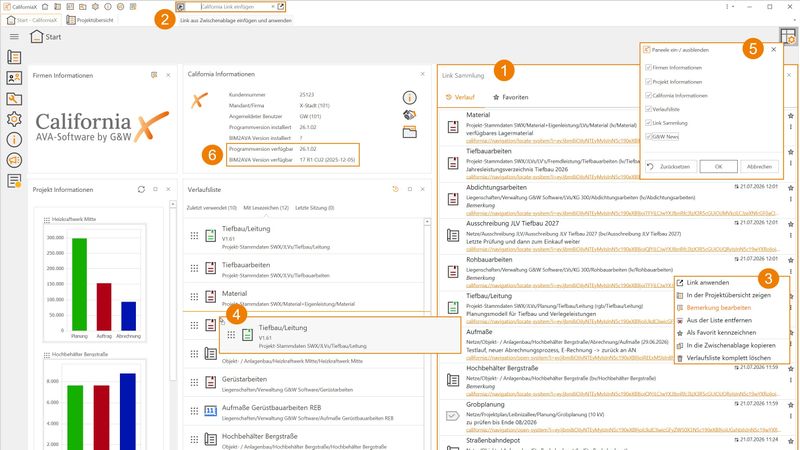Click the Grobplanung entry document icon

453,416
